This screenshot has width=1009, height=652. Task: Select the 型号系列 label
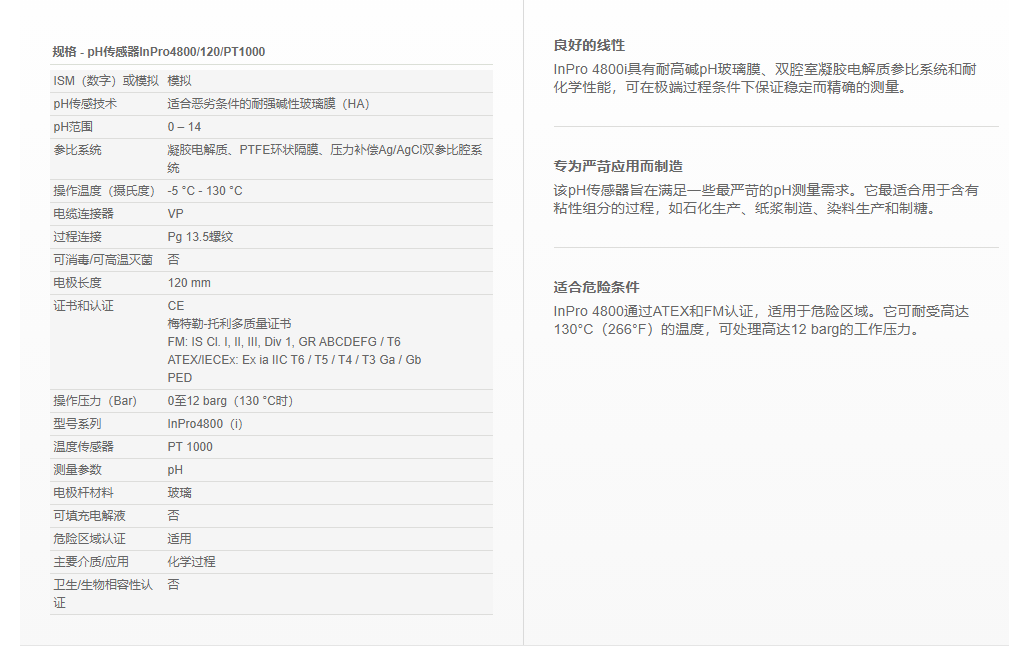[x=77, y=424]
